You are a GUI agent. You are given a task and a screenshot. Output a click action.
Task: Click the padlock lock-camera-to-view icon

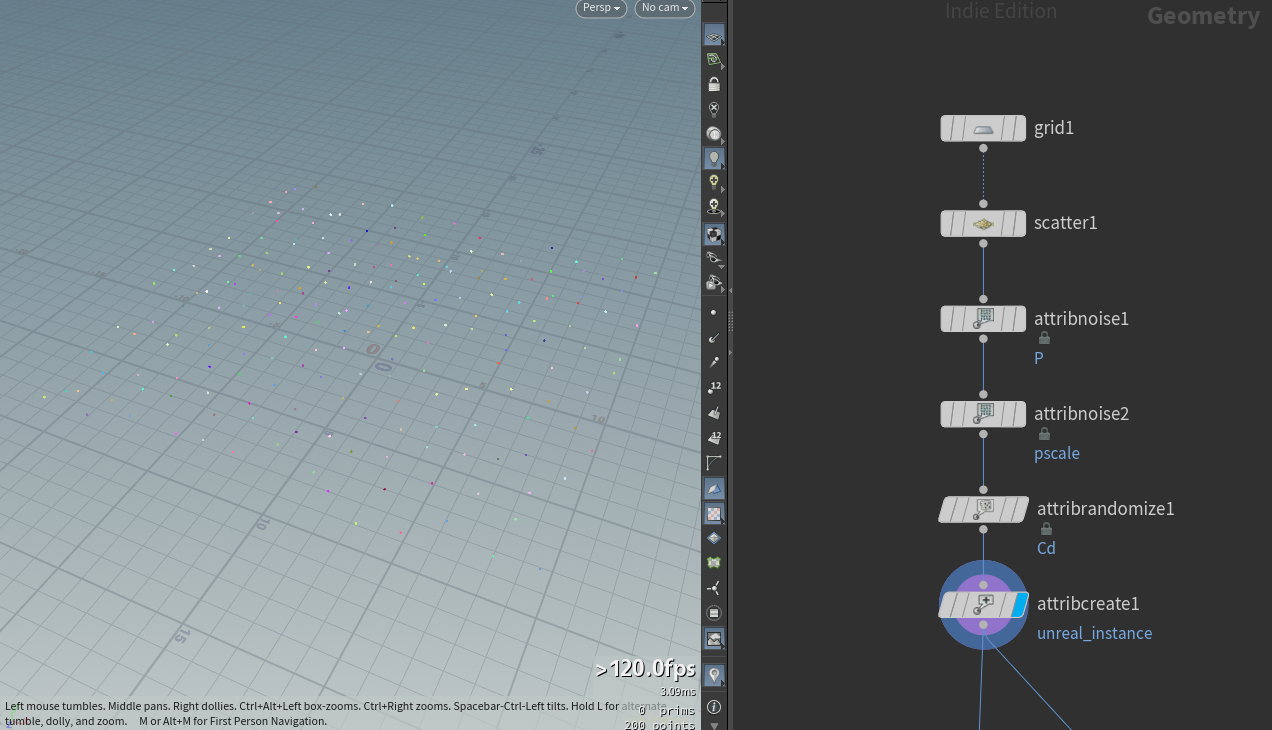click(714, 84)
